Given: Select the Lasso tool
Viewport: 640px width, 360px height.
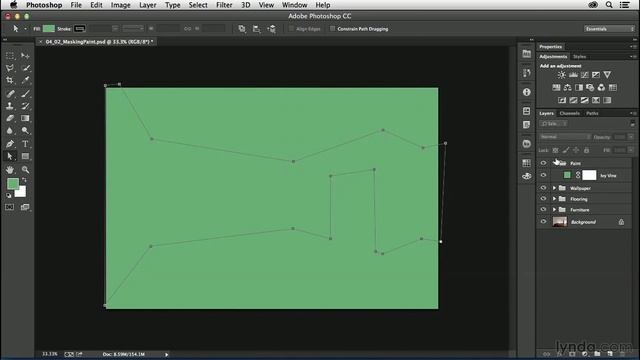Looking at the screenshot, I should click(x=10, y=68).
